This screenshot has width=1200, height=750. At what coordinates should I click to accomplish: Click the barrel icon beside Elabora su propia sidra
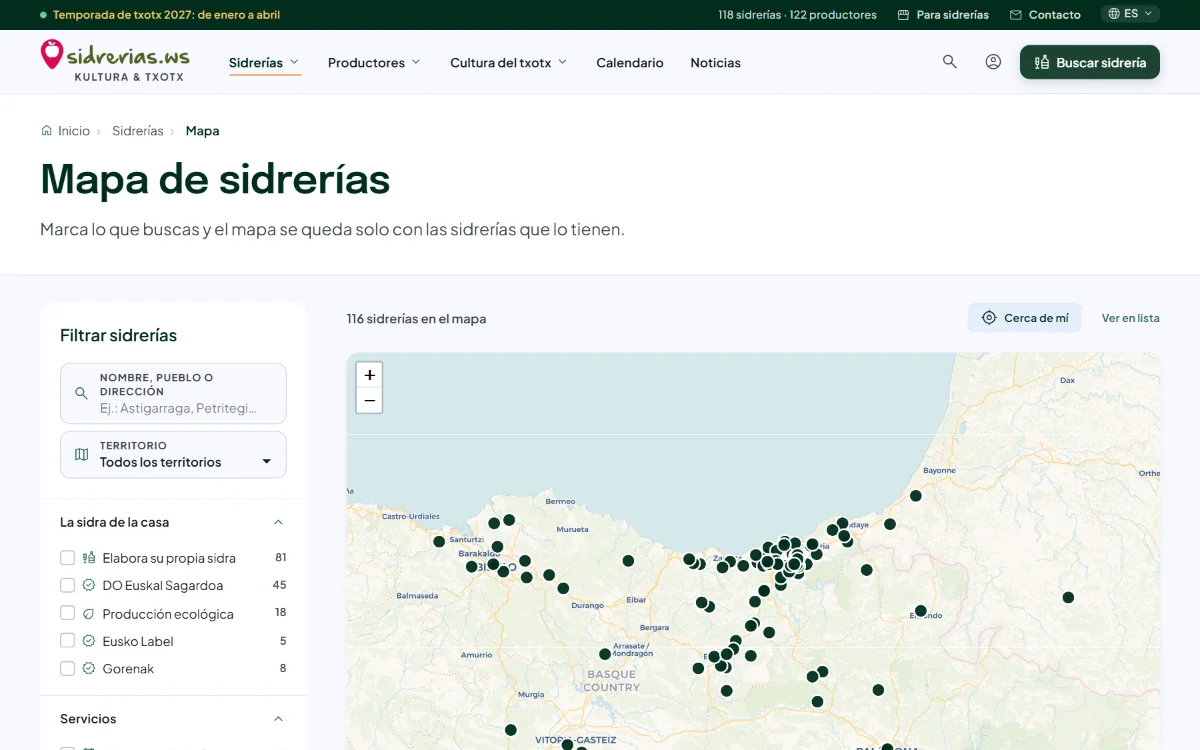click(89, 558)
